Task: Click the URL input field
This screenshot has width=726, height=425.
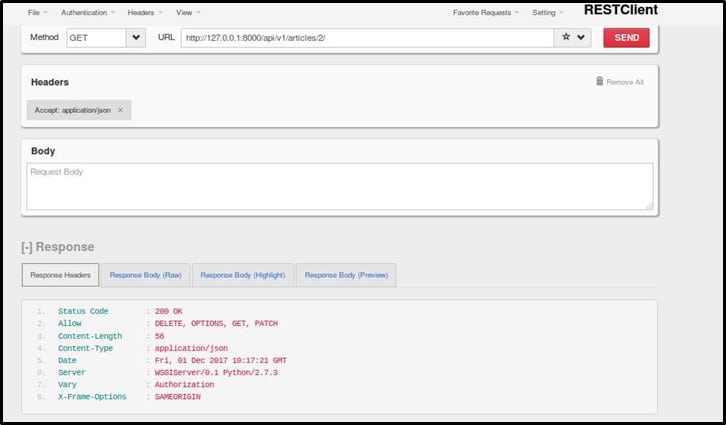Action: [x=367, y=37]
